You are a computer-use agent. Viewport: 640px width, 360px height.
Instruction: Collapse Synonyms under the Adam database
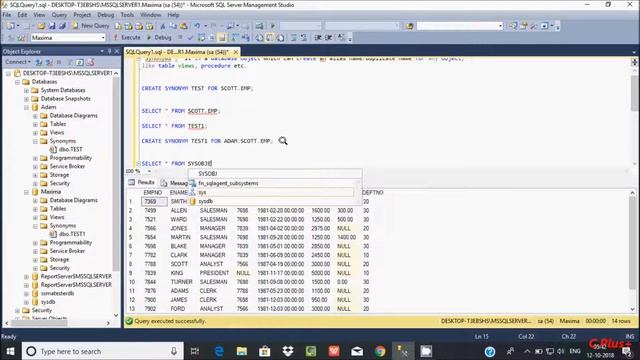pos(35,141)
